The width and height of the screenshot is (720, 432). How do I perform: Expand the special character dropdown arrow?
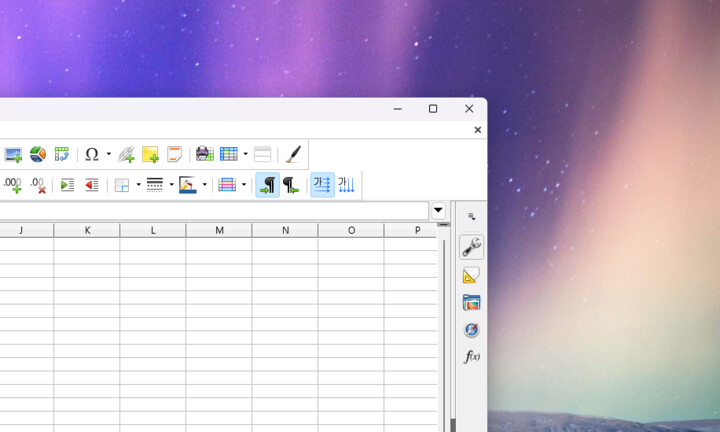coord(108,154)
